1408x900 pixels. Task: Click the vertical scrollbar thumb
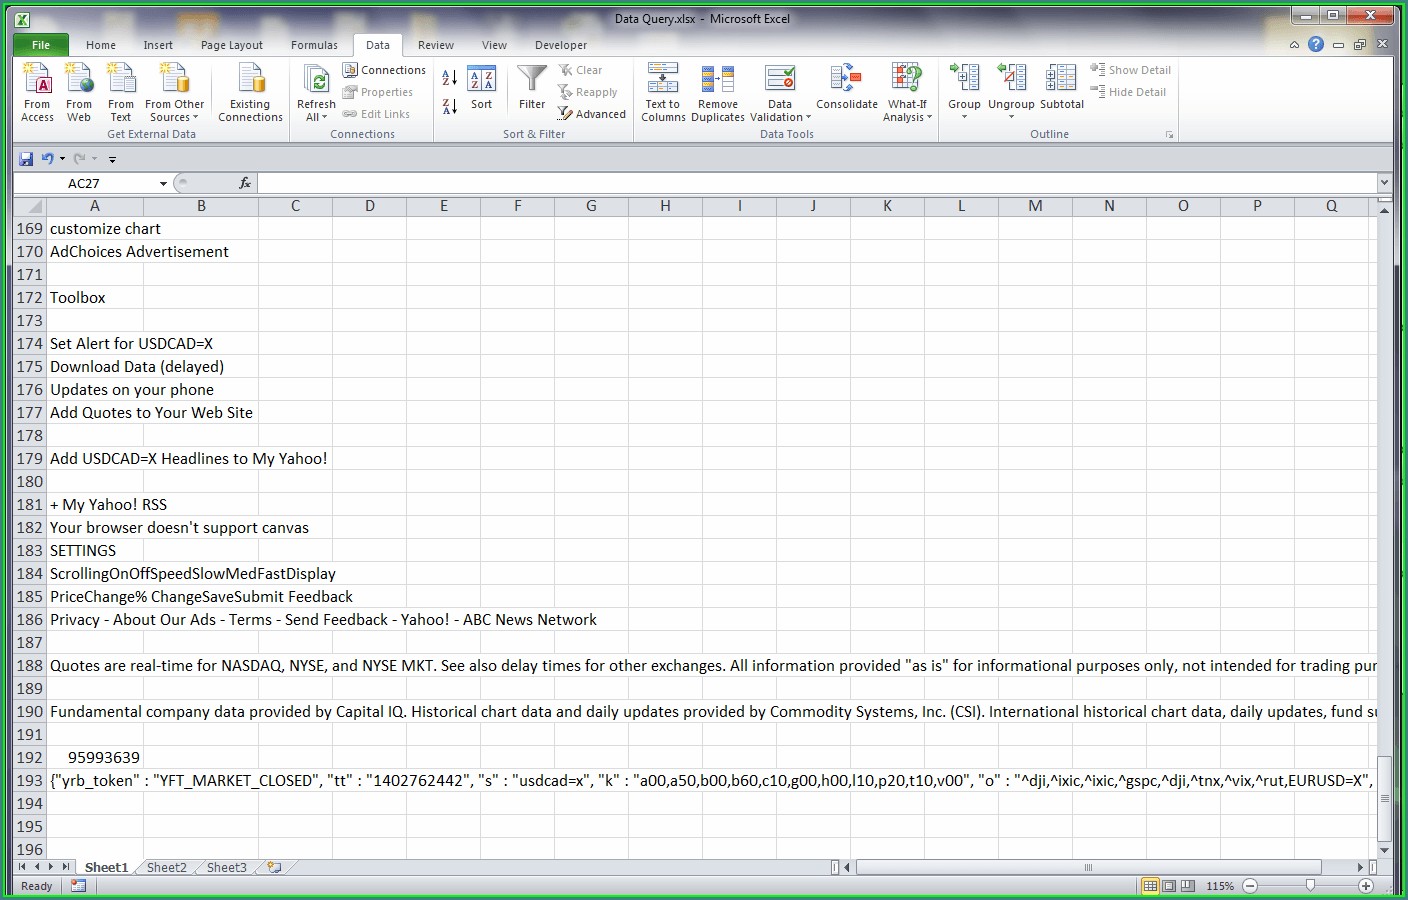[1384, 799]
